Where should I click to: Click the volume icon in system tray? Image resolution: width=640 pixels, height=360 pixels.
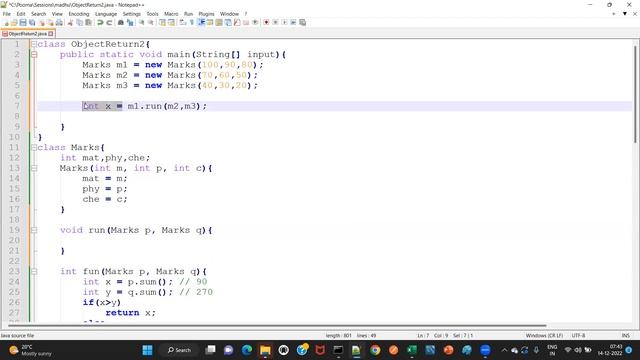click(578, 350)
